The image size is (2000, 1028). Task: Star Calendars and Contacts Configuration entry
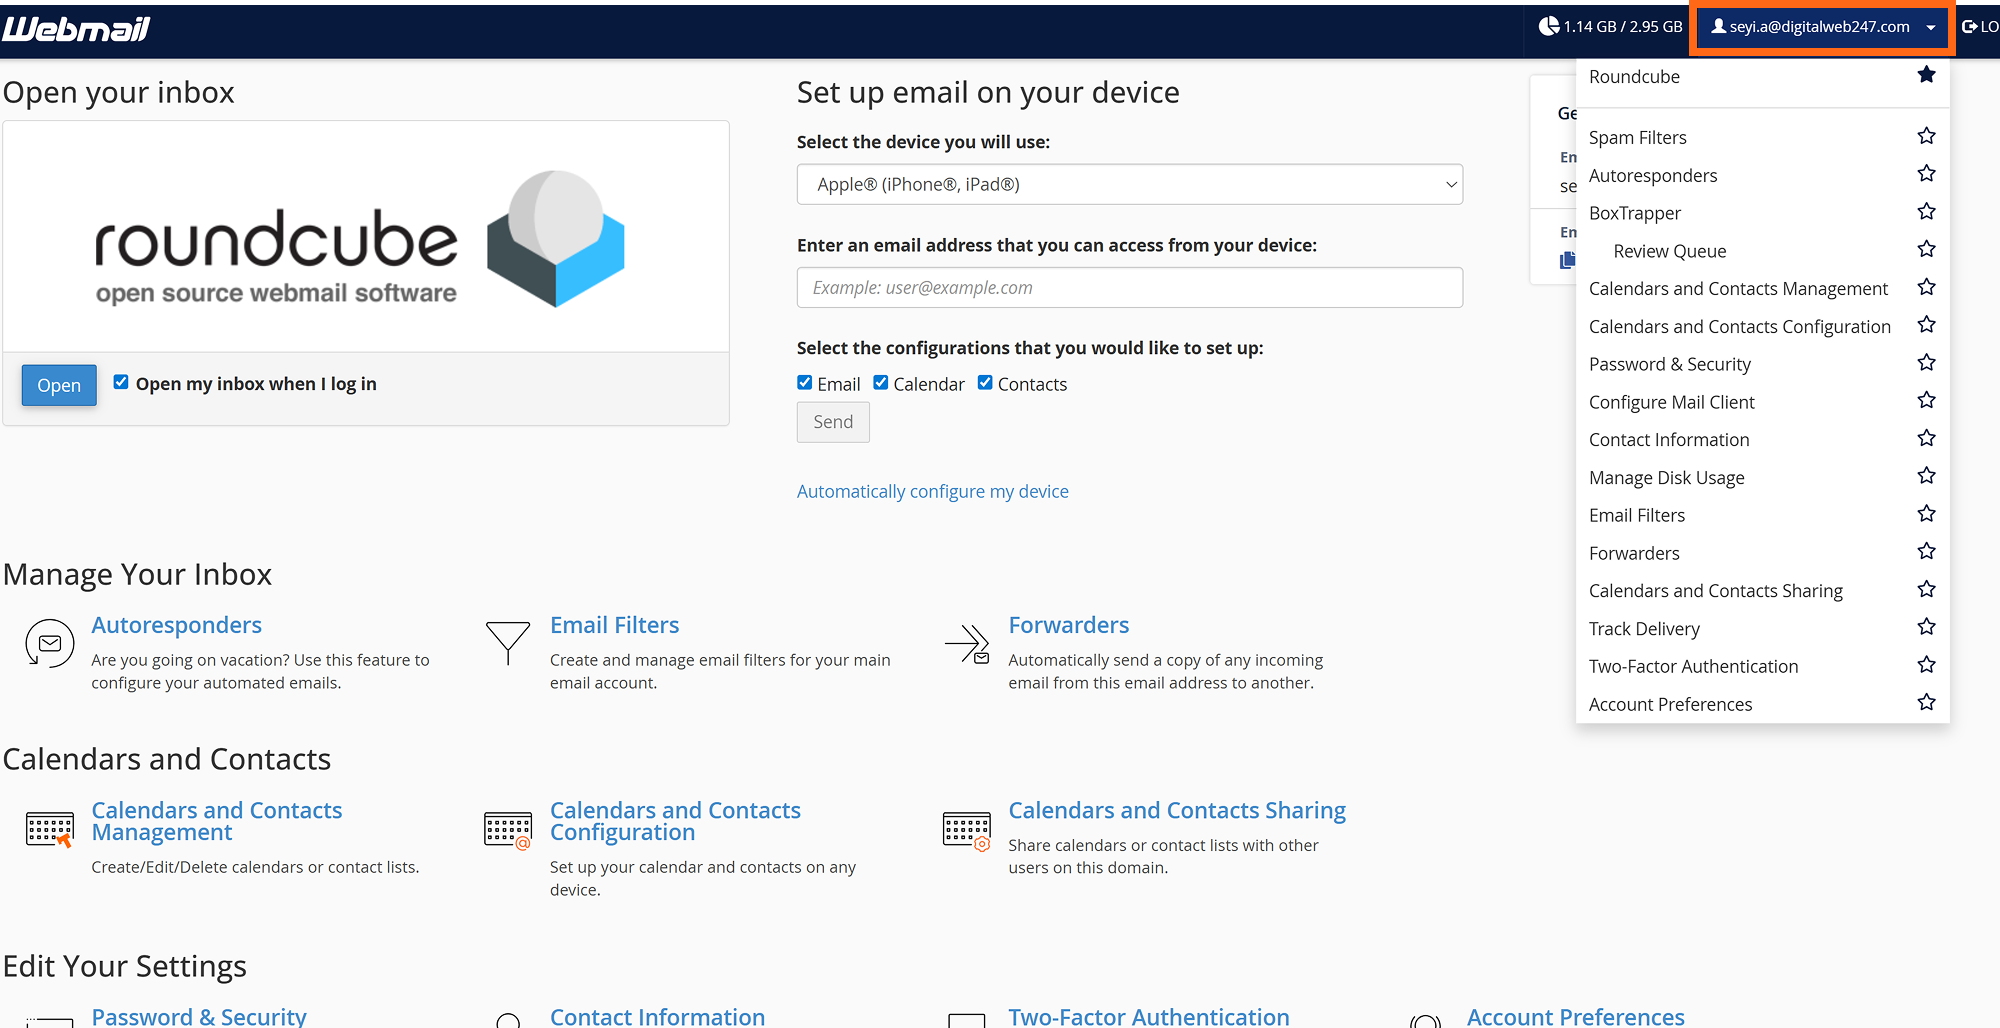tap(1926, 325)
